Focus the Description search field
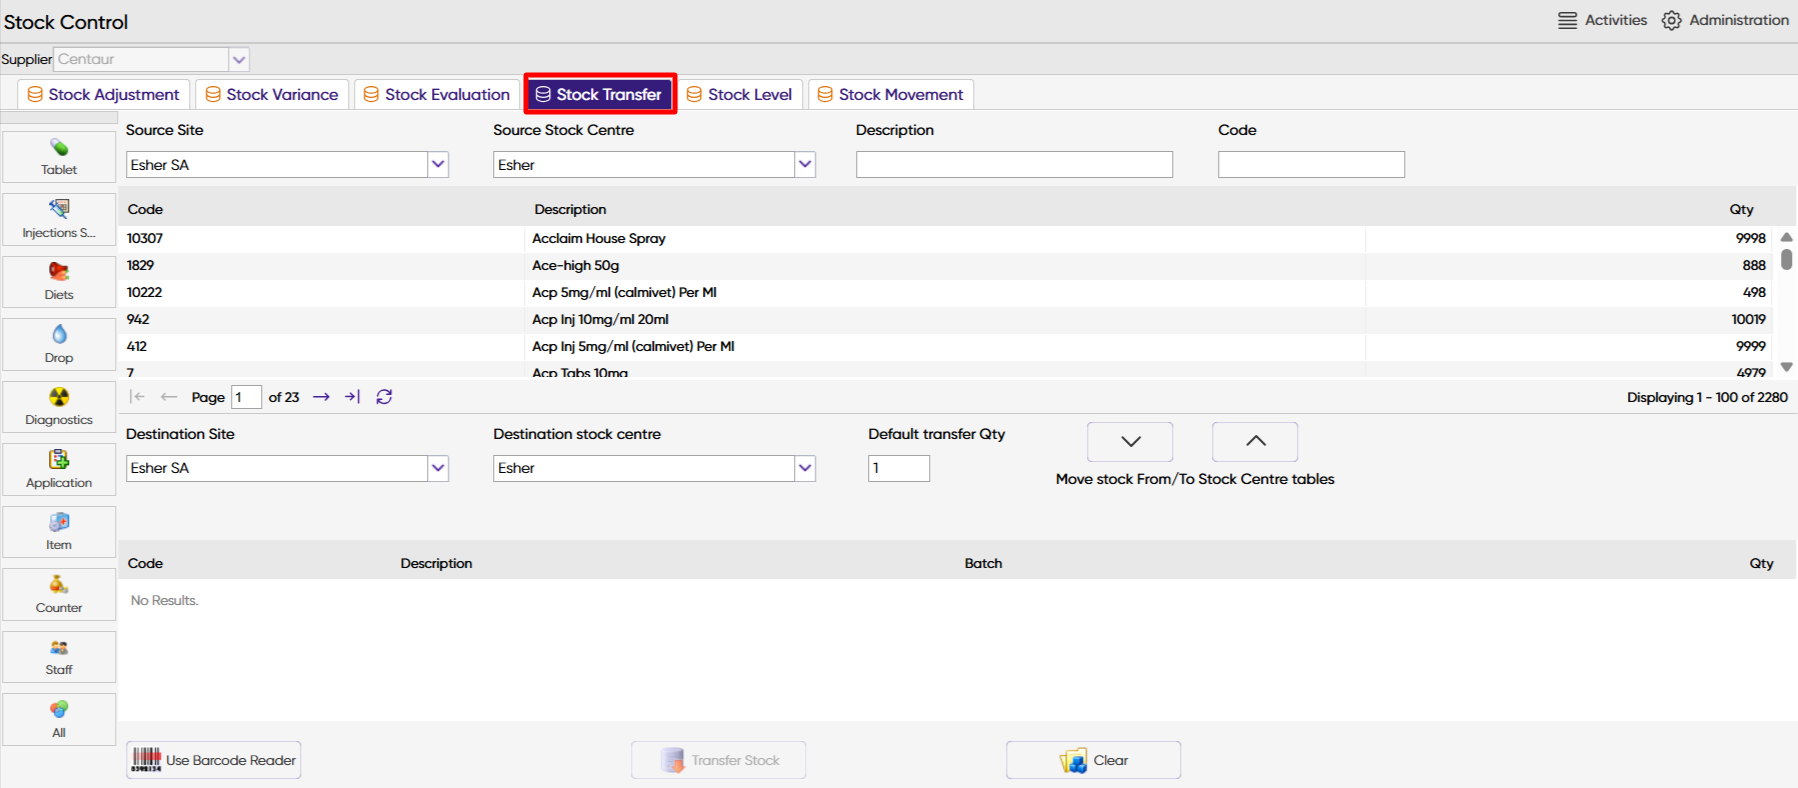 [1014, 165]
